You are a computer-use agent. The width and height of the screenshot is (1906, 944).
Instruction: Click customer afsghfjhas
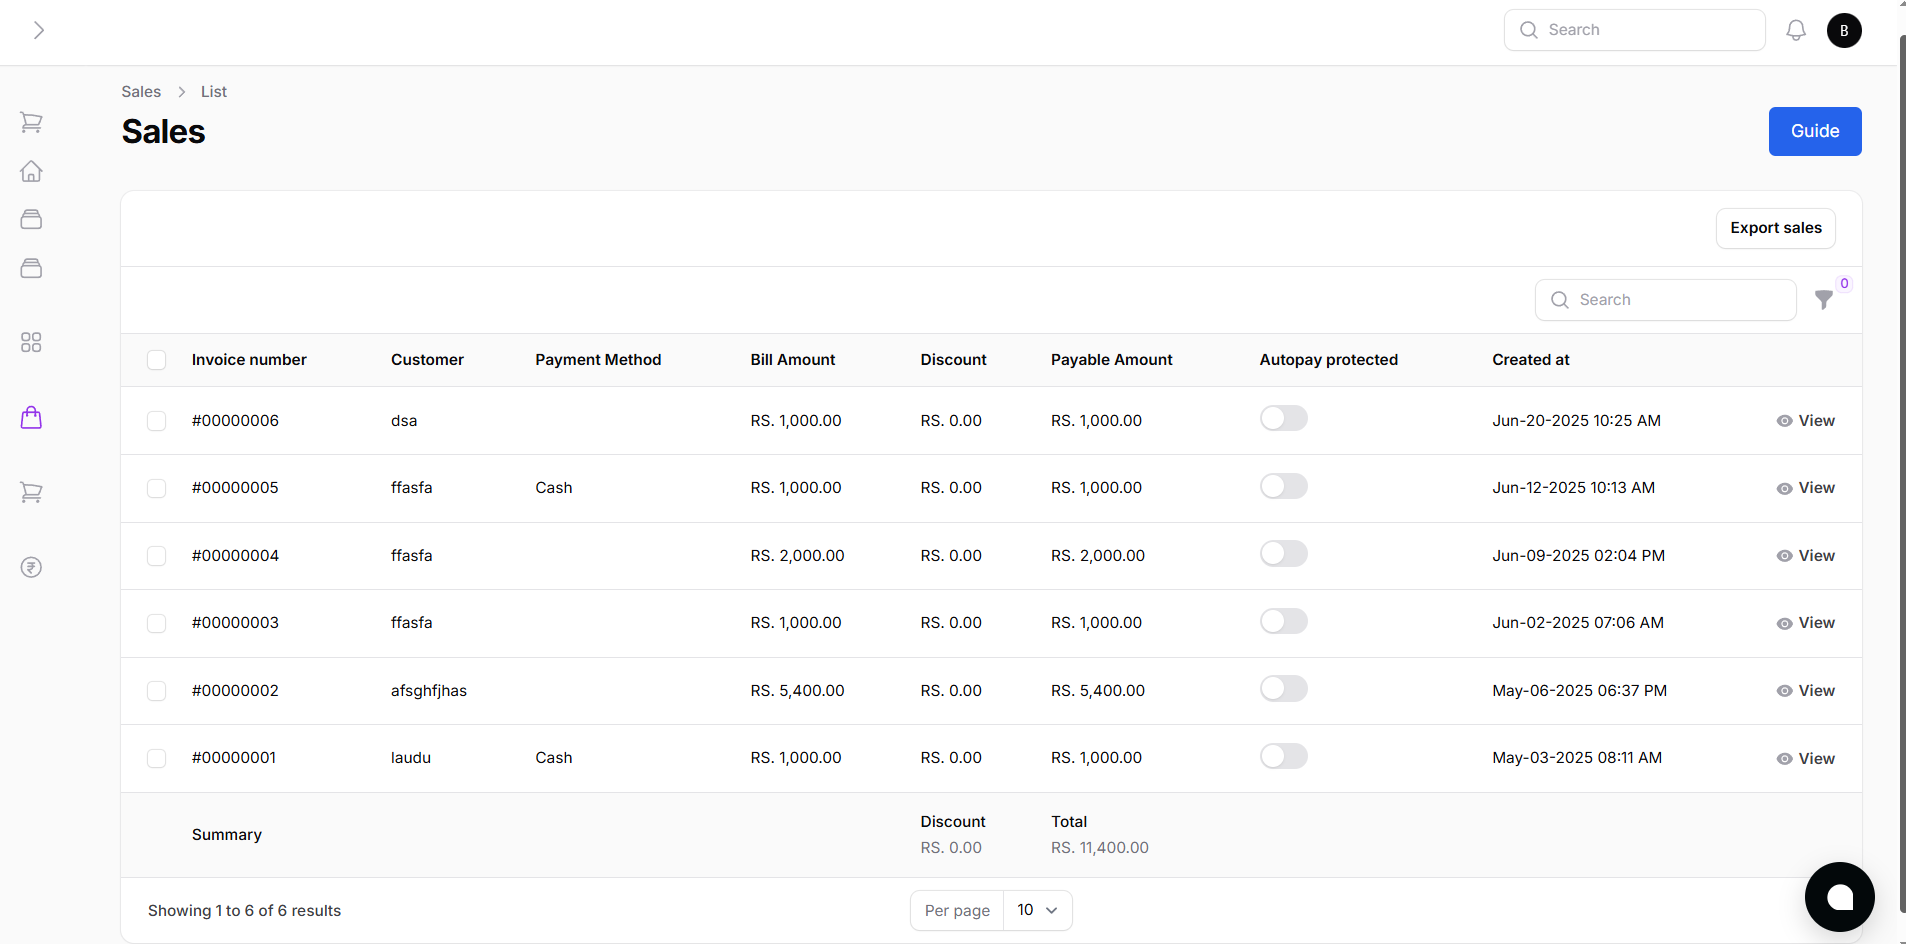click(x=429, y=691)
